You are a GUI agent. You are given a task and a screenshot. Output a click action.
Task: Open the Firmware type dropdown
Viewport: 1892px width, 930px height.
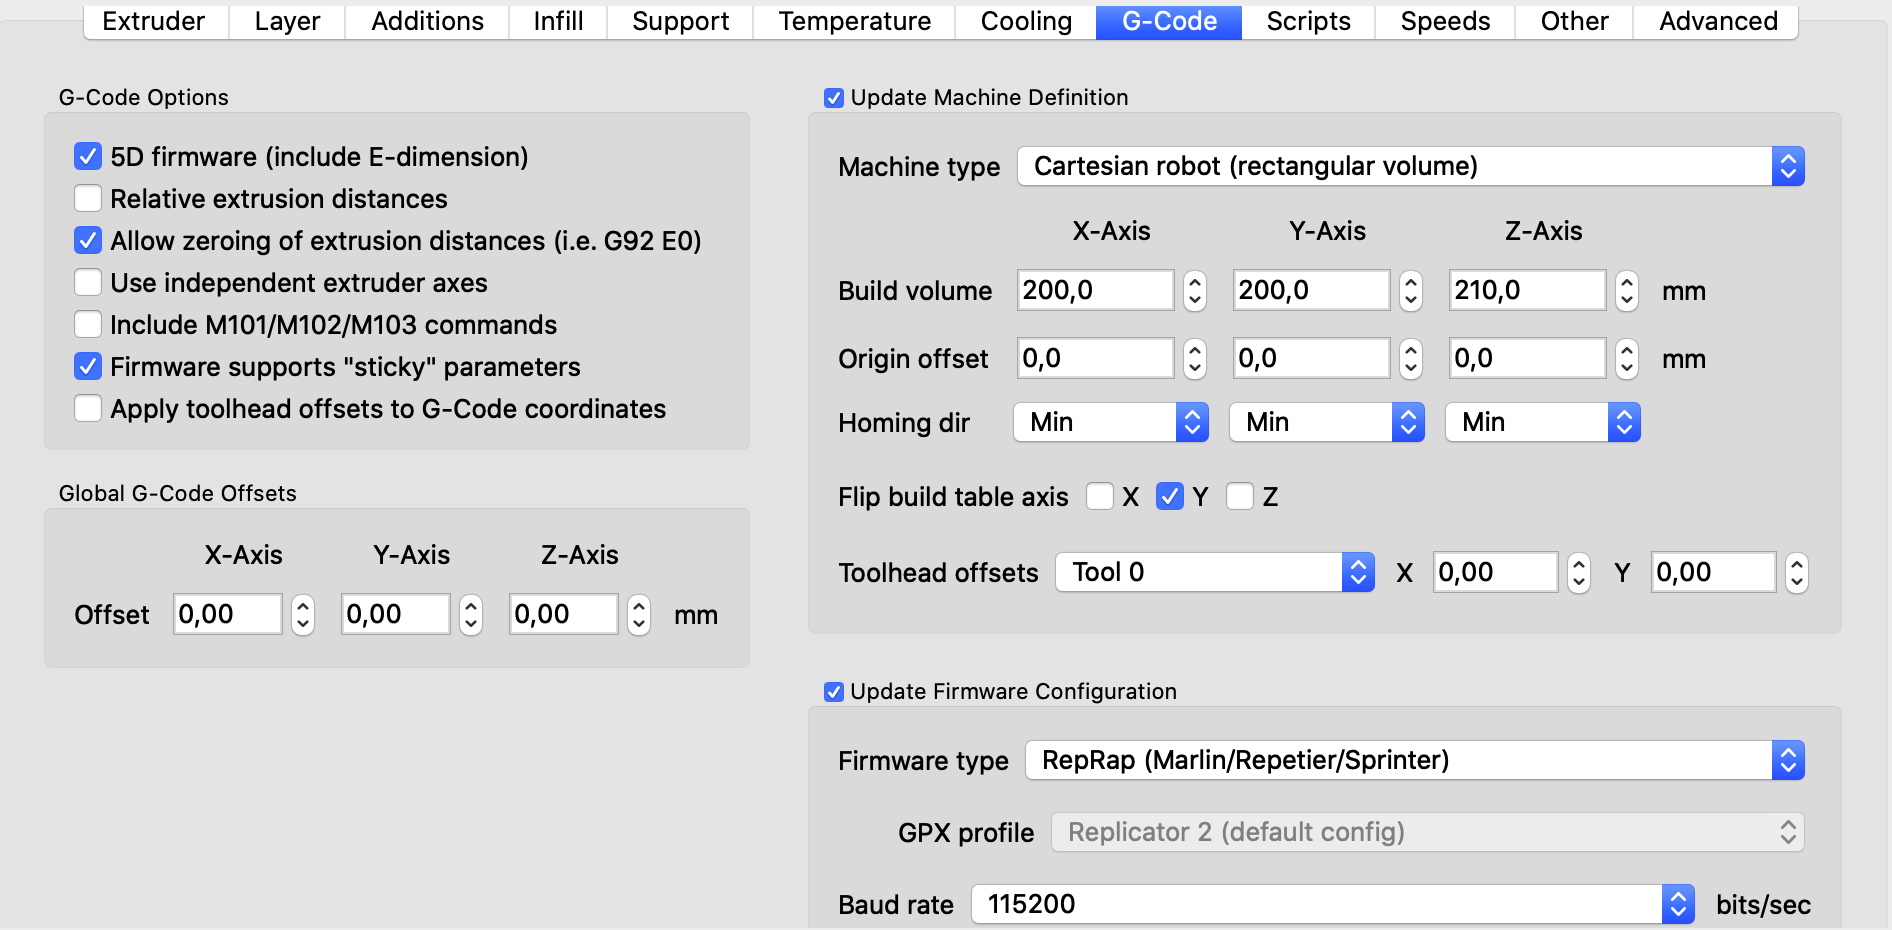[x=1414, y=761]
